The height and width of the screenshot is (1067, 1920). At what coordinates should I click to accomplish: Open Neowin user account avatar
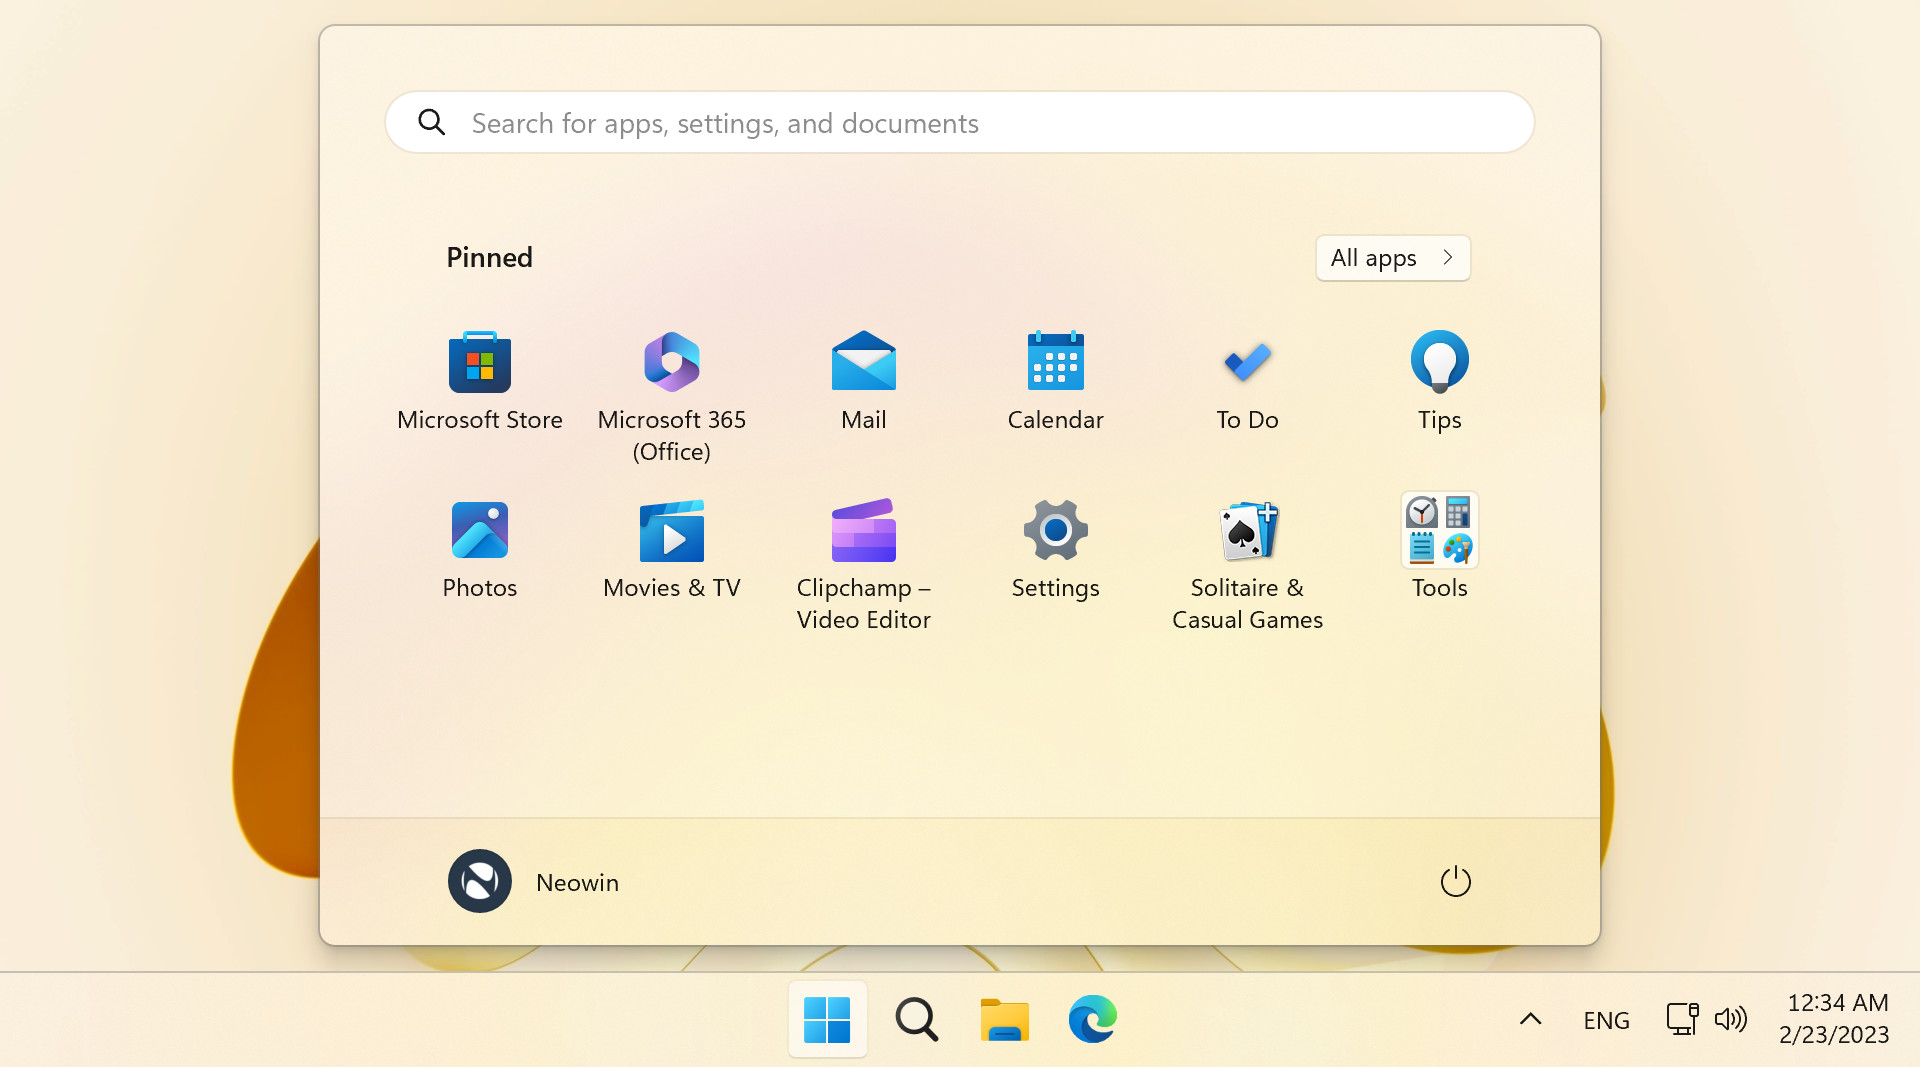click(480, 881)
